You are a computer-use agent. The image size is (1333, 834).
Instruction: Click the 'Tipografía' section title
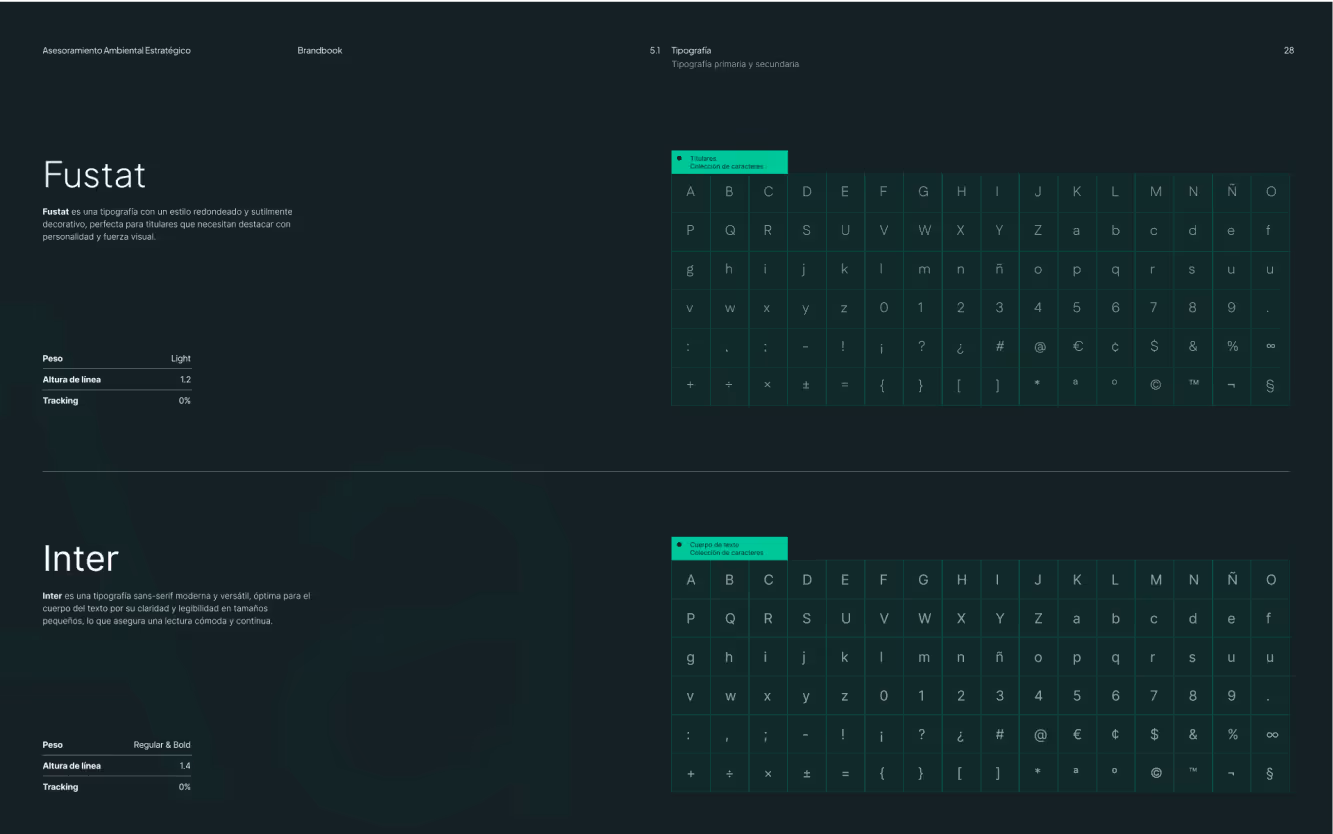[x=691, y=51]
